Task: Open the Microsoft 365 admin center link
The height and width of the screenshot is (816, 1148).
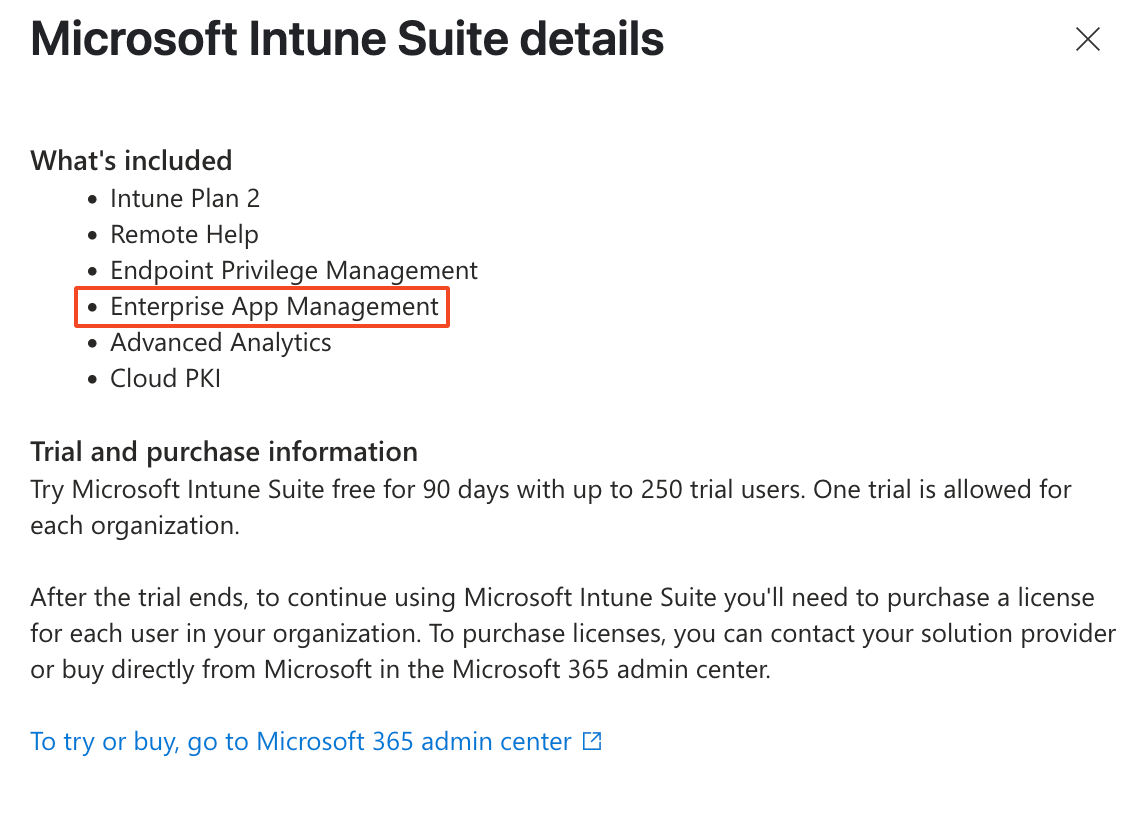Action: [x=316, y=741]
